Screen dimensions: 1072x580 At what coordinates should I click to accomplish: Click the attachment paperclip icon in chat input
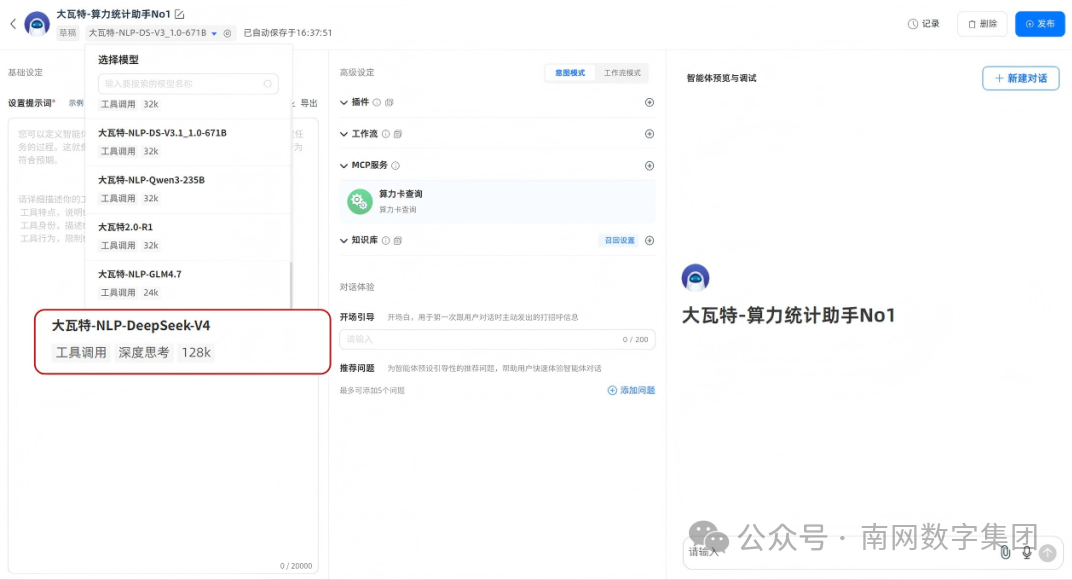[x=1005, y=553]
